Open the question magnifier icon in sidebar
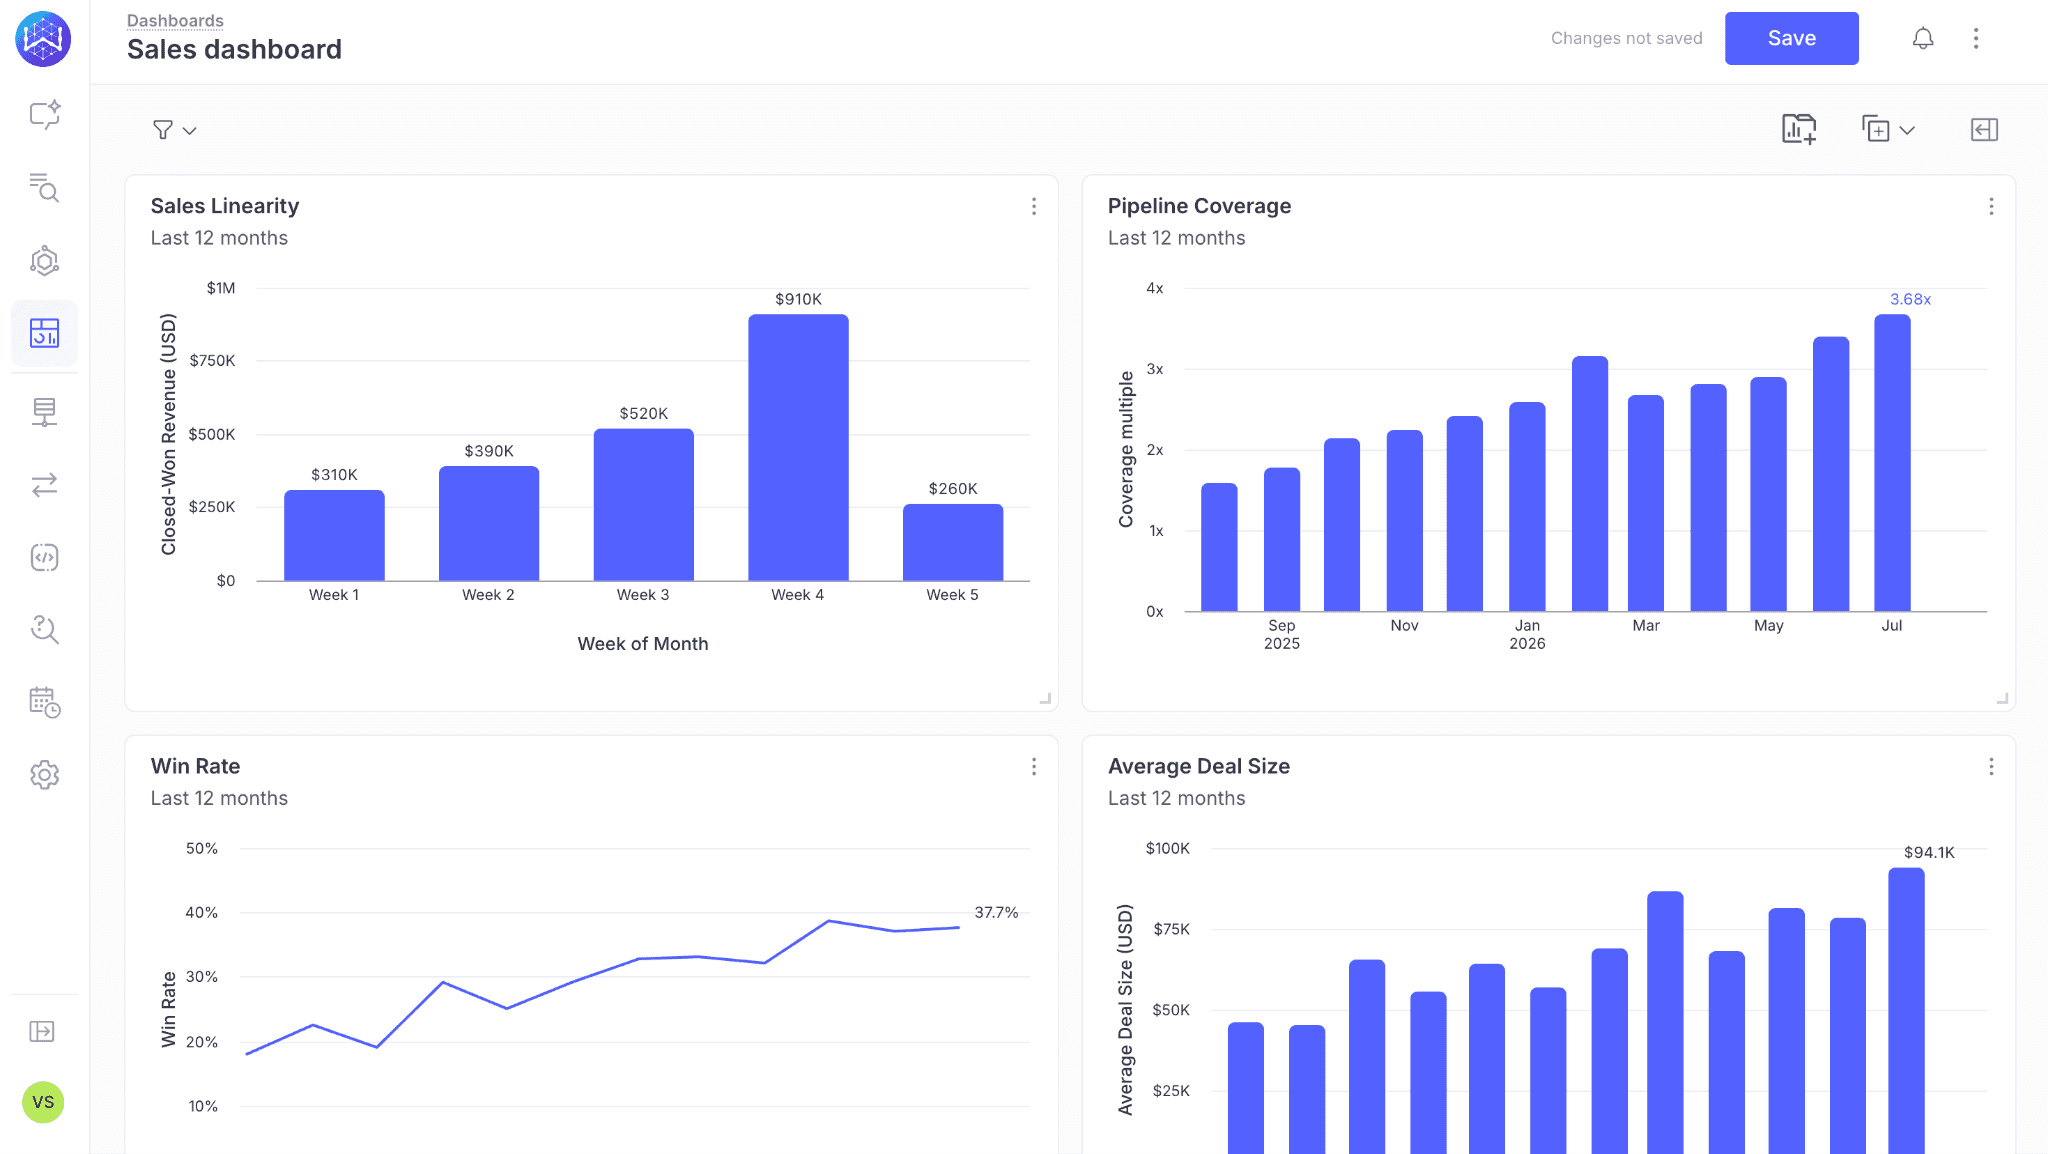The image size is (2048, 1154). [x=45, y=629]
